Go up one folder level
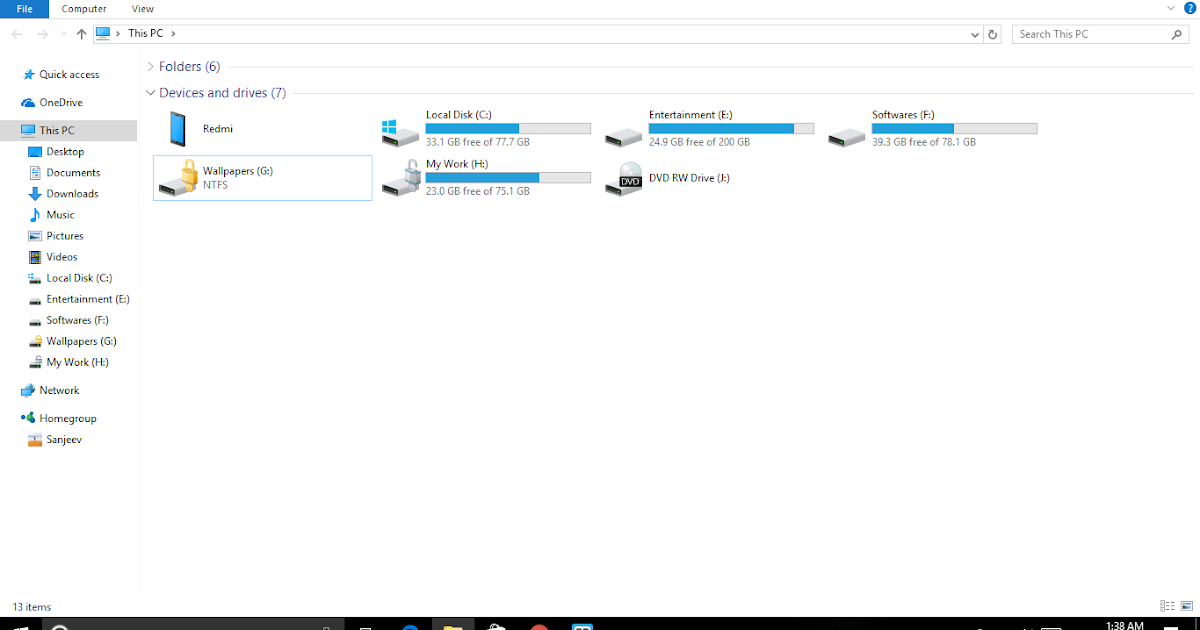 click(x=81, y=33)
